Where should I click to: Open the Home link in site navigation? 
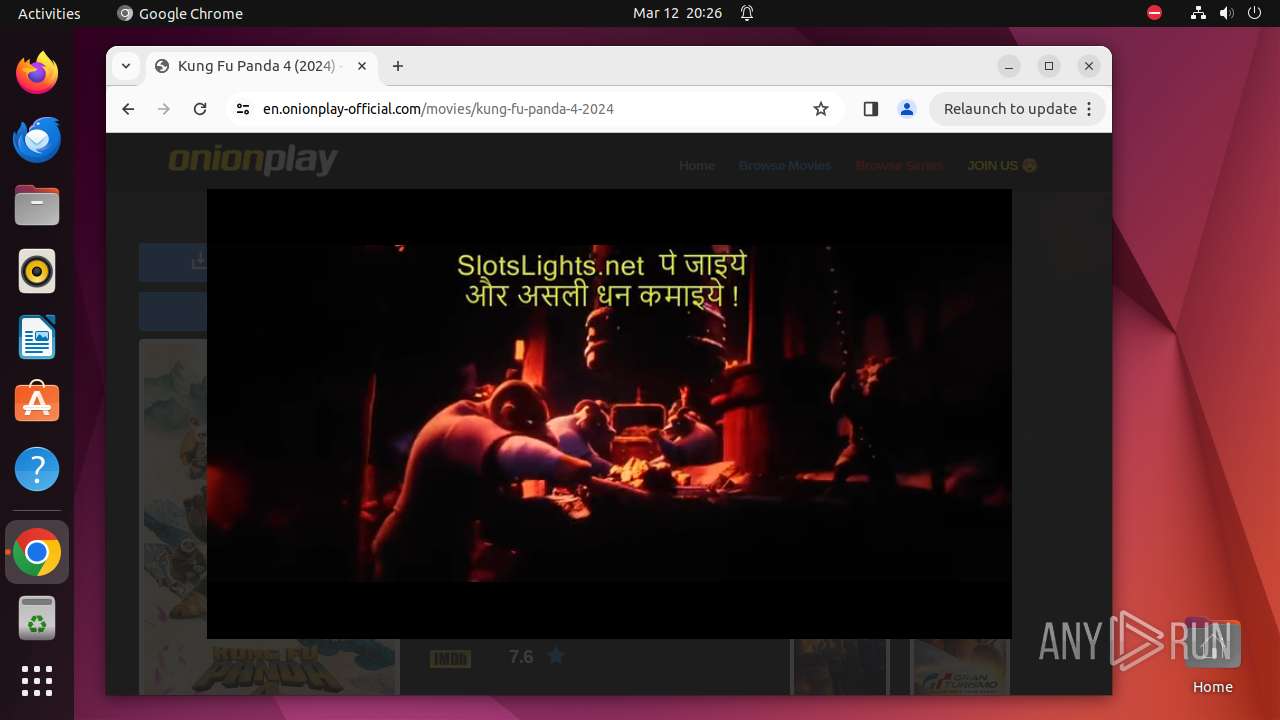pos(697,165)
